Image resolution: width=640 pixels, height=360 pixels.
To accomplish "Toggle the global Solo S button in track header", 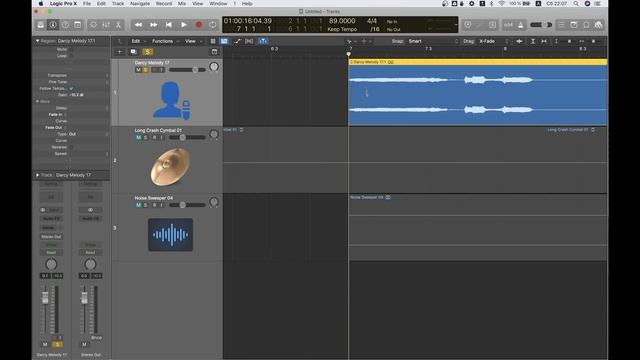I will click(147, 52).
